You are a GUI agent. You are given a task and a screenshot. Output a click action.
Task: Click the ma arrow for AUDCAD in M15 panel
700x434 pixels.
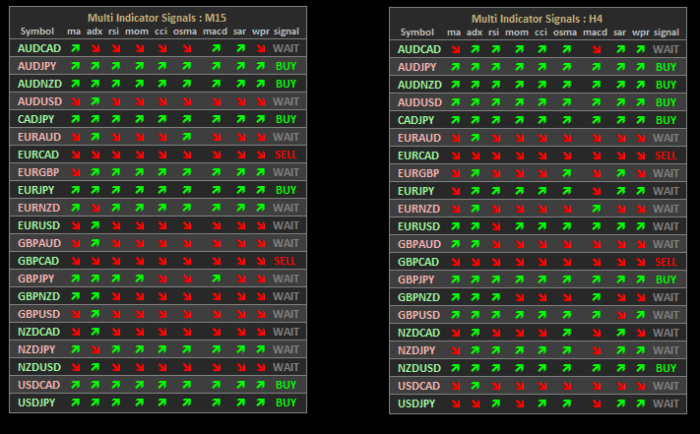click(x=74, y=48)
